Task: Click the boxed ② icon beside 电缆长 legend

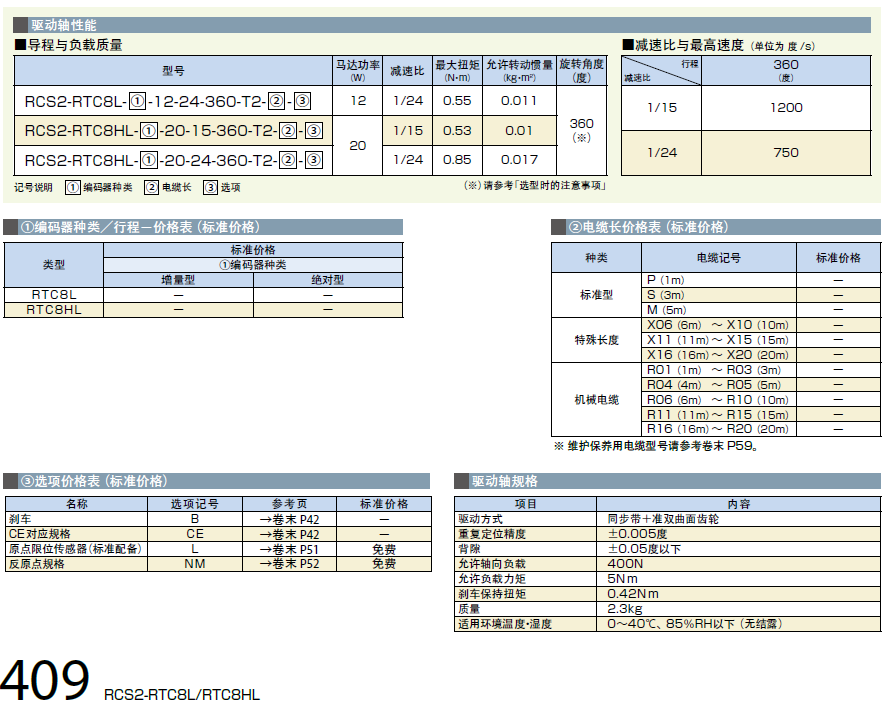Action: (x=151, y=187)
